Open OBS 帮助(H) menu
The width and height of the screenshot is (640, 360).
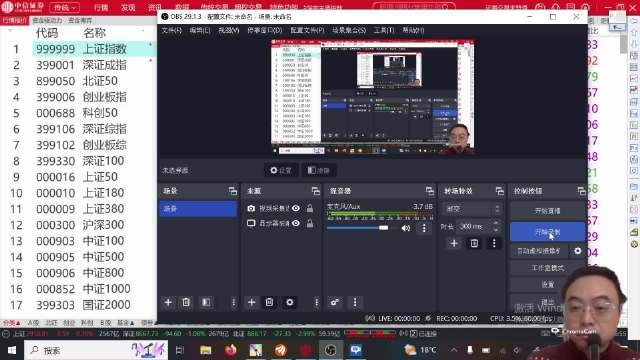(x=413, y=30)
